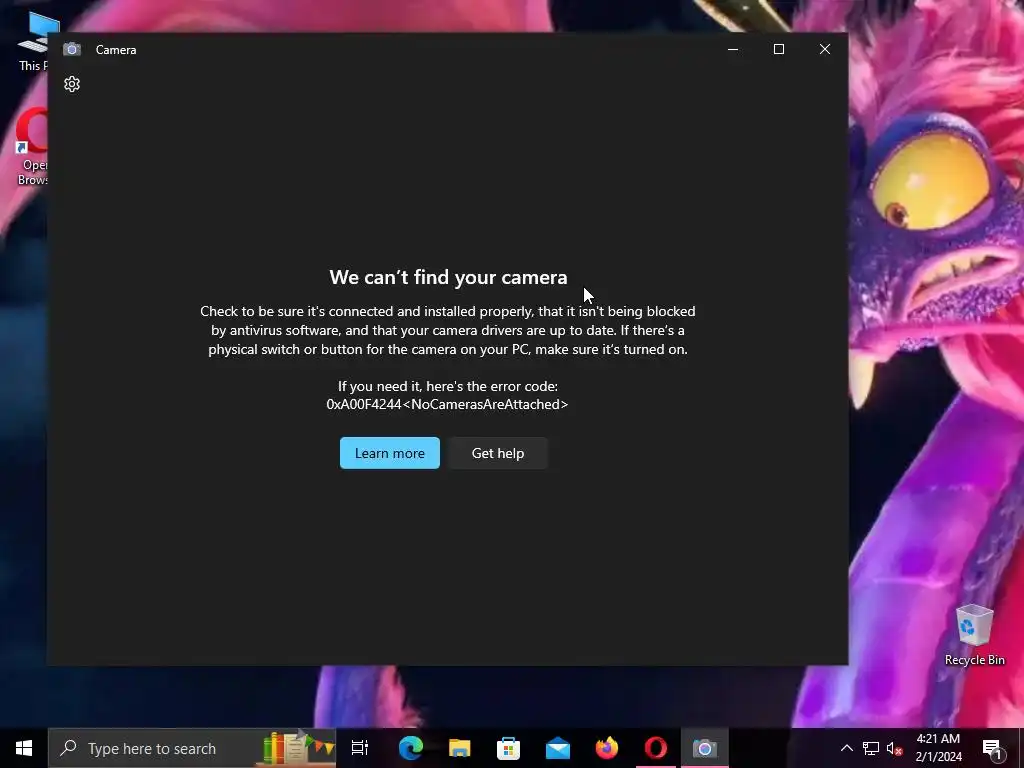This screenshot has height=768, width=1024.
Task: Select the This PC desktop icon
Action: [34, 42]
